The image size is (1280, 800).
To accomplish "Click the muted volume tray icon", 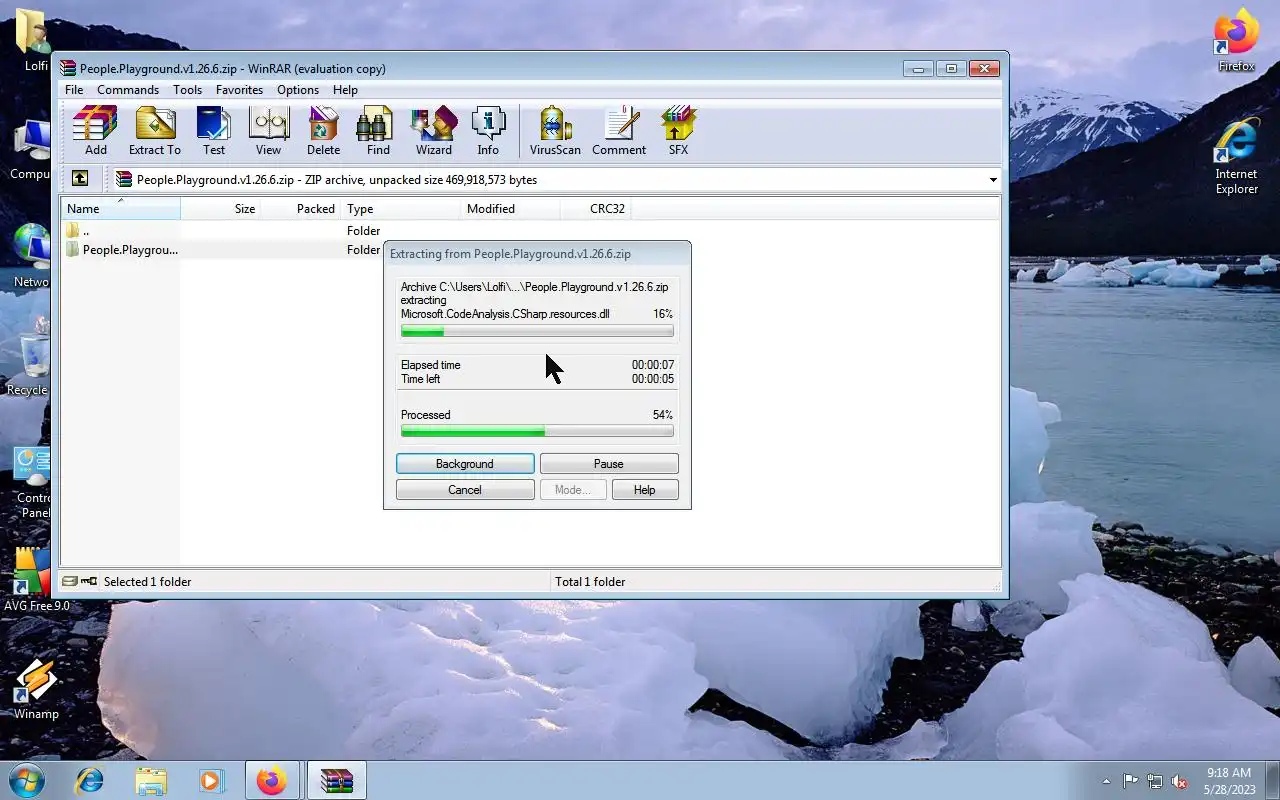I will pyautogui.click(x=1180, y=781).
